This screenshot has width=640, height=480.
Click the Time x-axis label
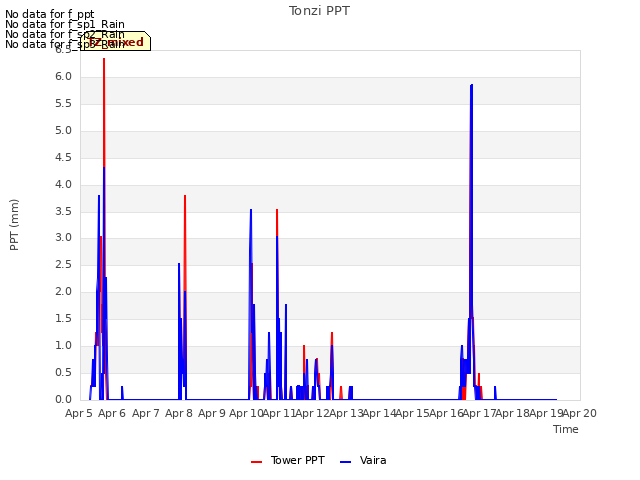click(566, 429)
